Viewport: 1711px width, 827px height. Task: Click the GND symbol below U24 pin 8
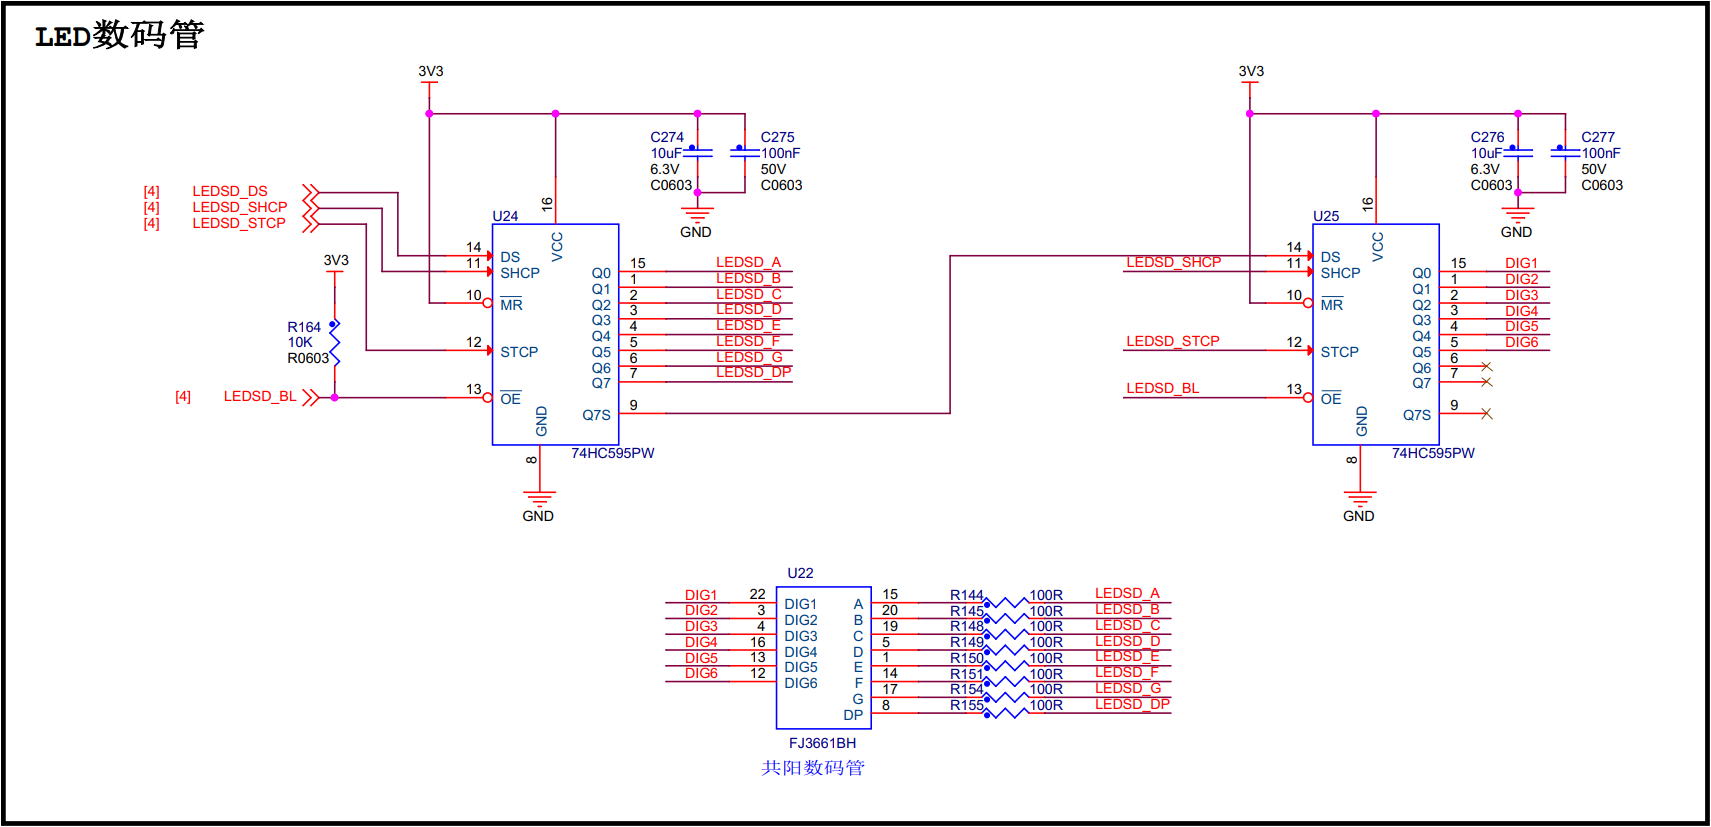[x=539, y=498]
